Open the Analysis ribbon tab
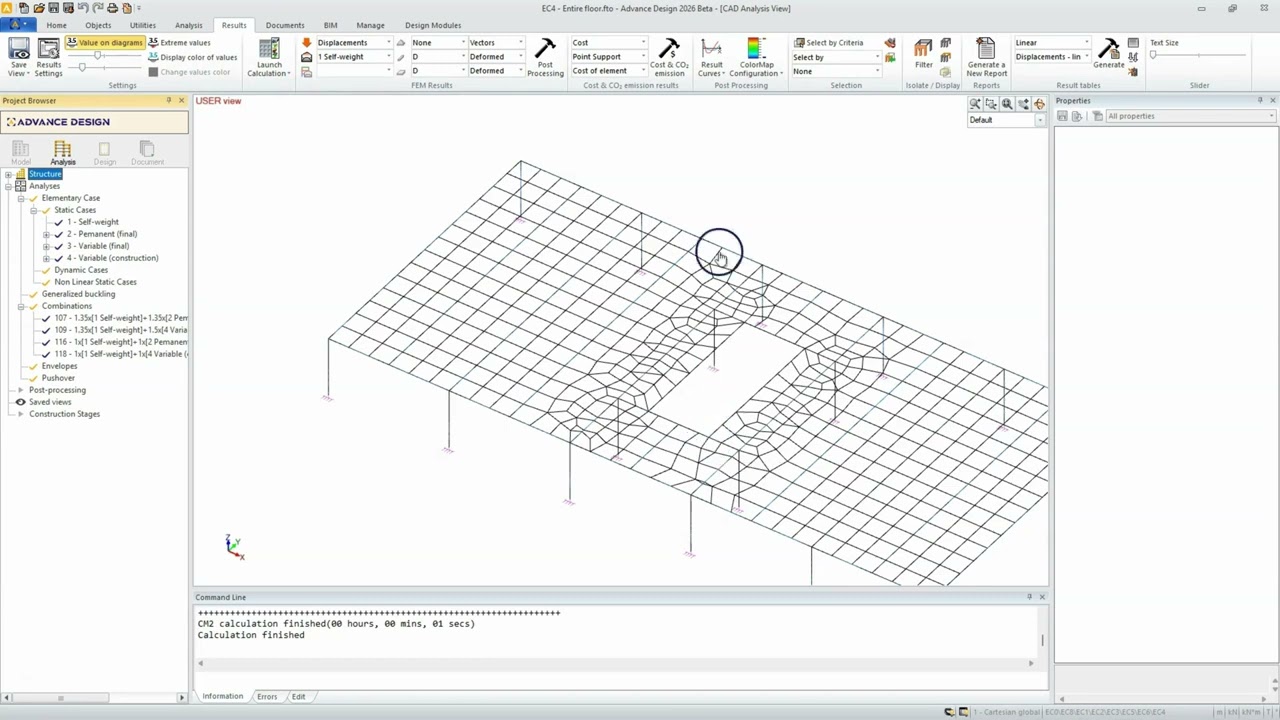1280x720 pixels. coord(188,25)
